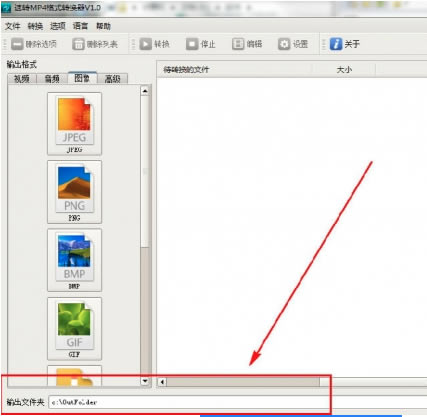Open the Edit tool in toolbar
The image size is (427, 417).
(238, 44)
